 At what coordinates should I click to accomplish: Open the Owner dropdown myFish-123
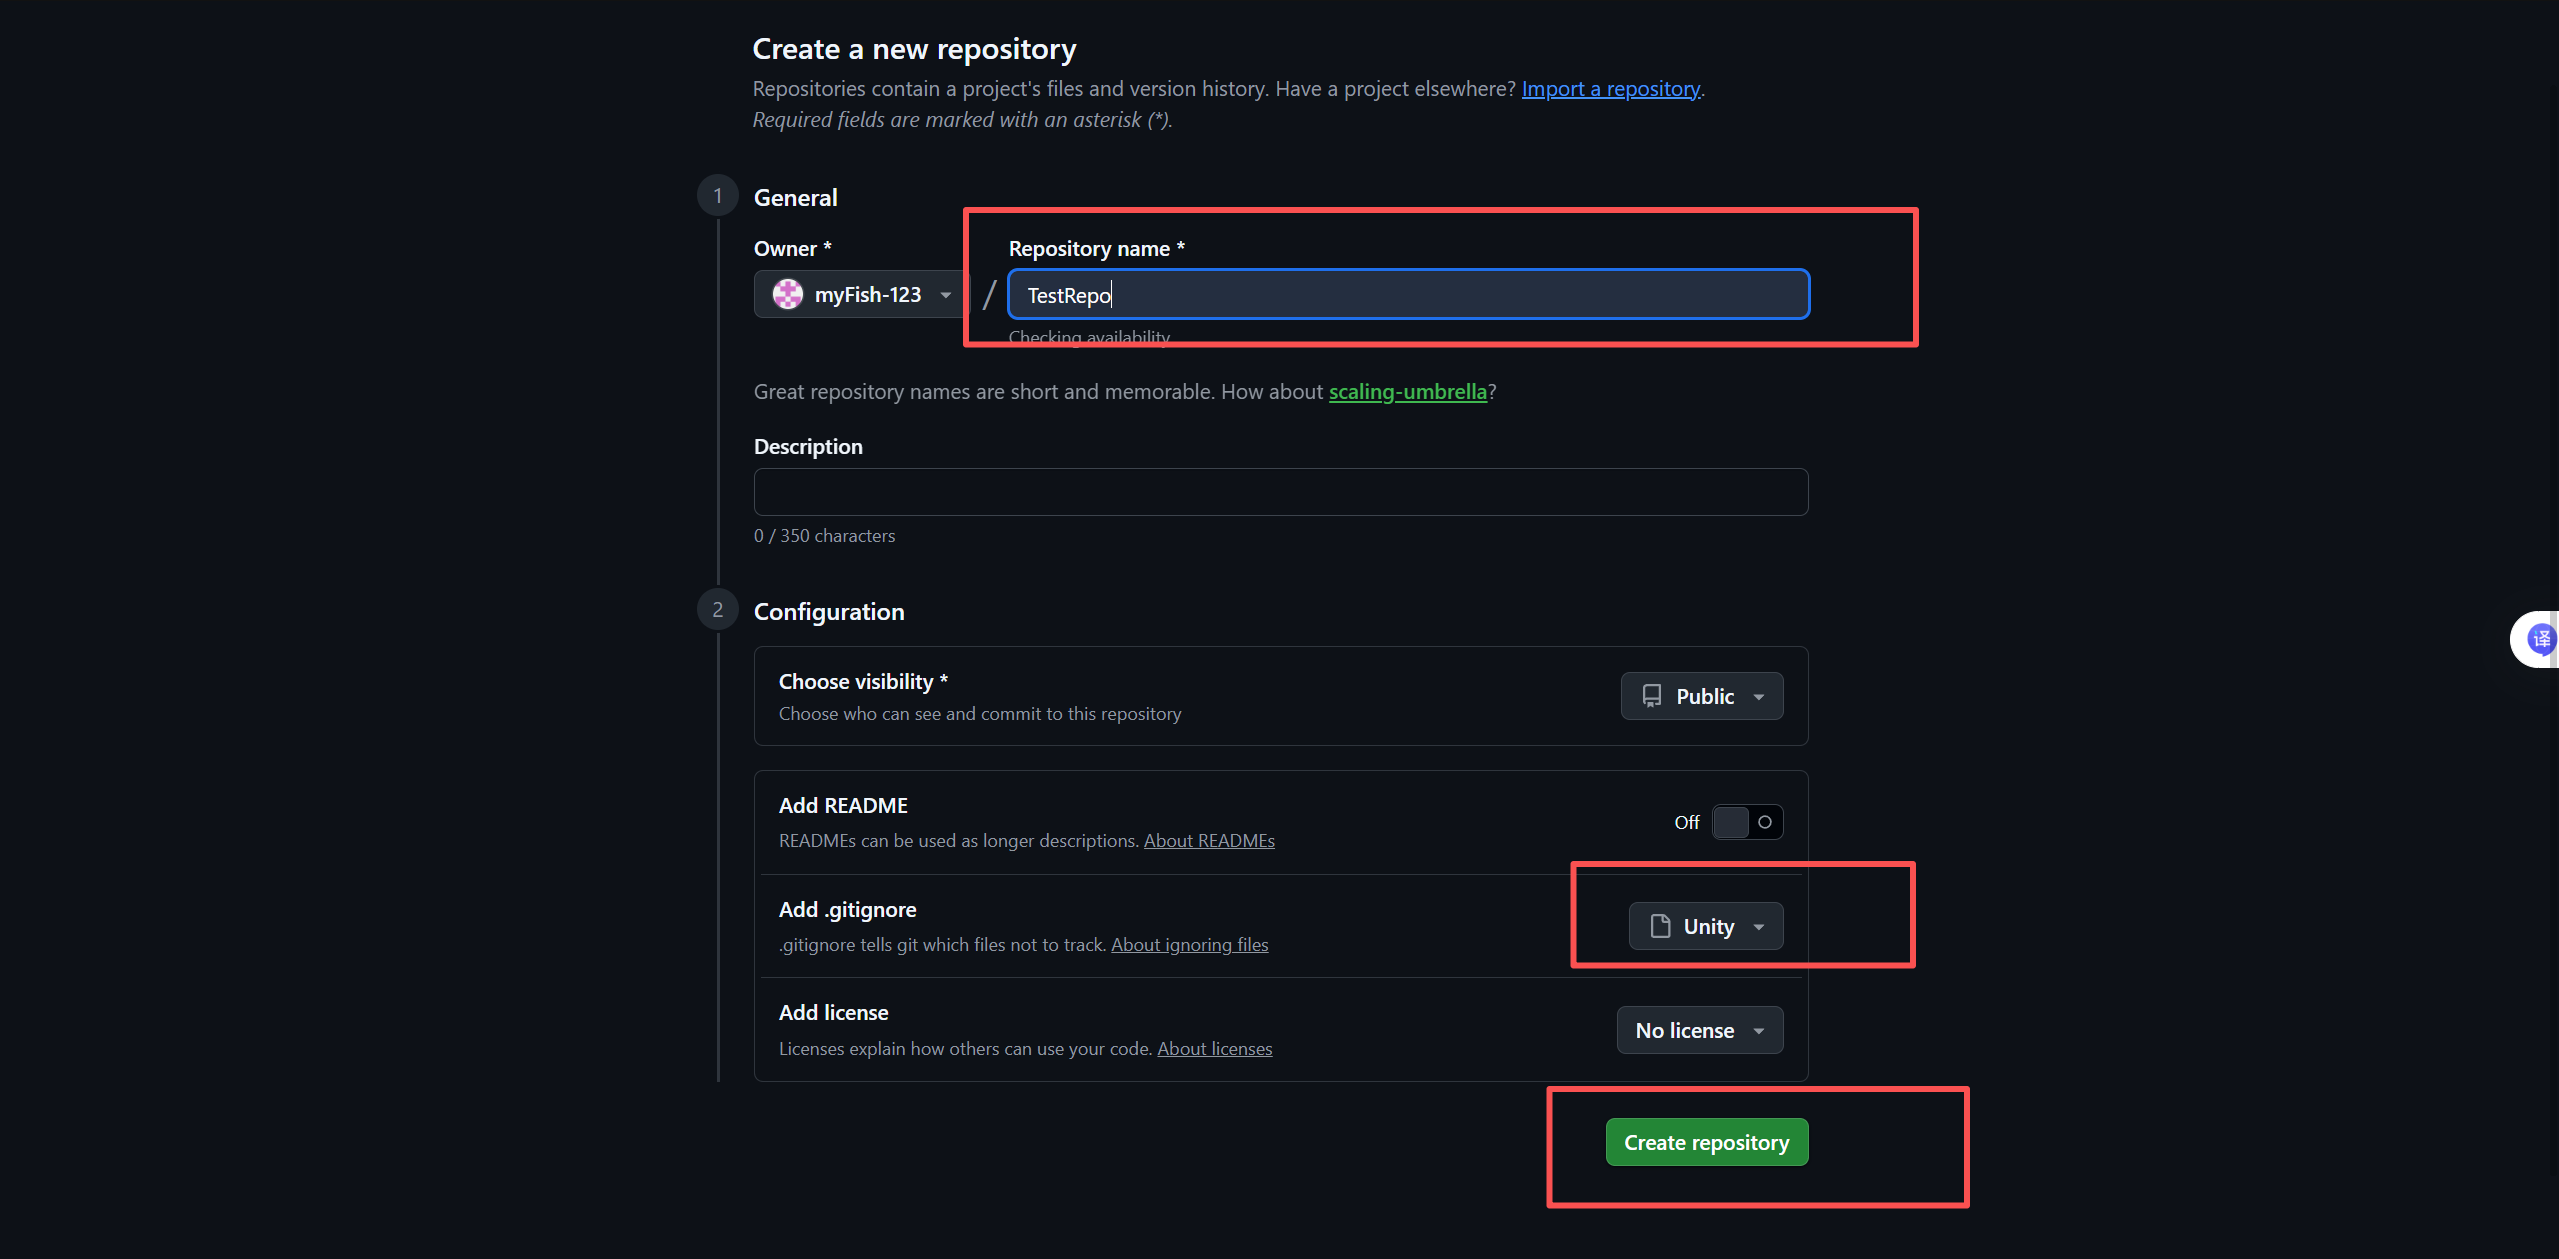[x=861, y=294]
